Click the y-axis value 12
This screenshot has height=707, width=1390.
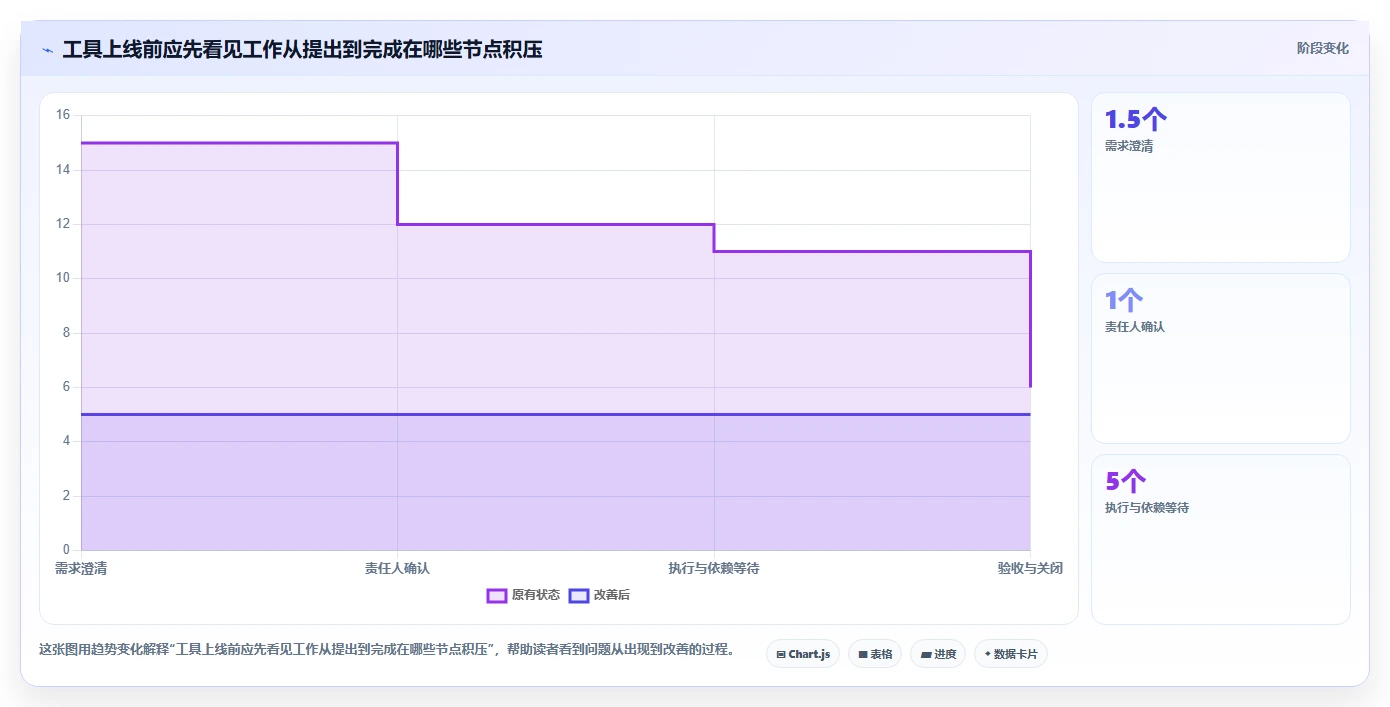pyautogui.click(x=63, y=224)
